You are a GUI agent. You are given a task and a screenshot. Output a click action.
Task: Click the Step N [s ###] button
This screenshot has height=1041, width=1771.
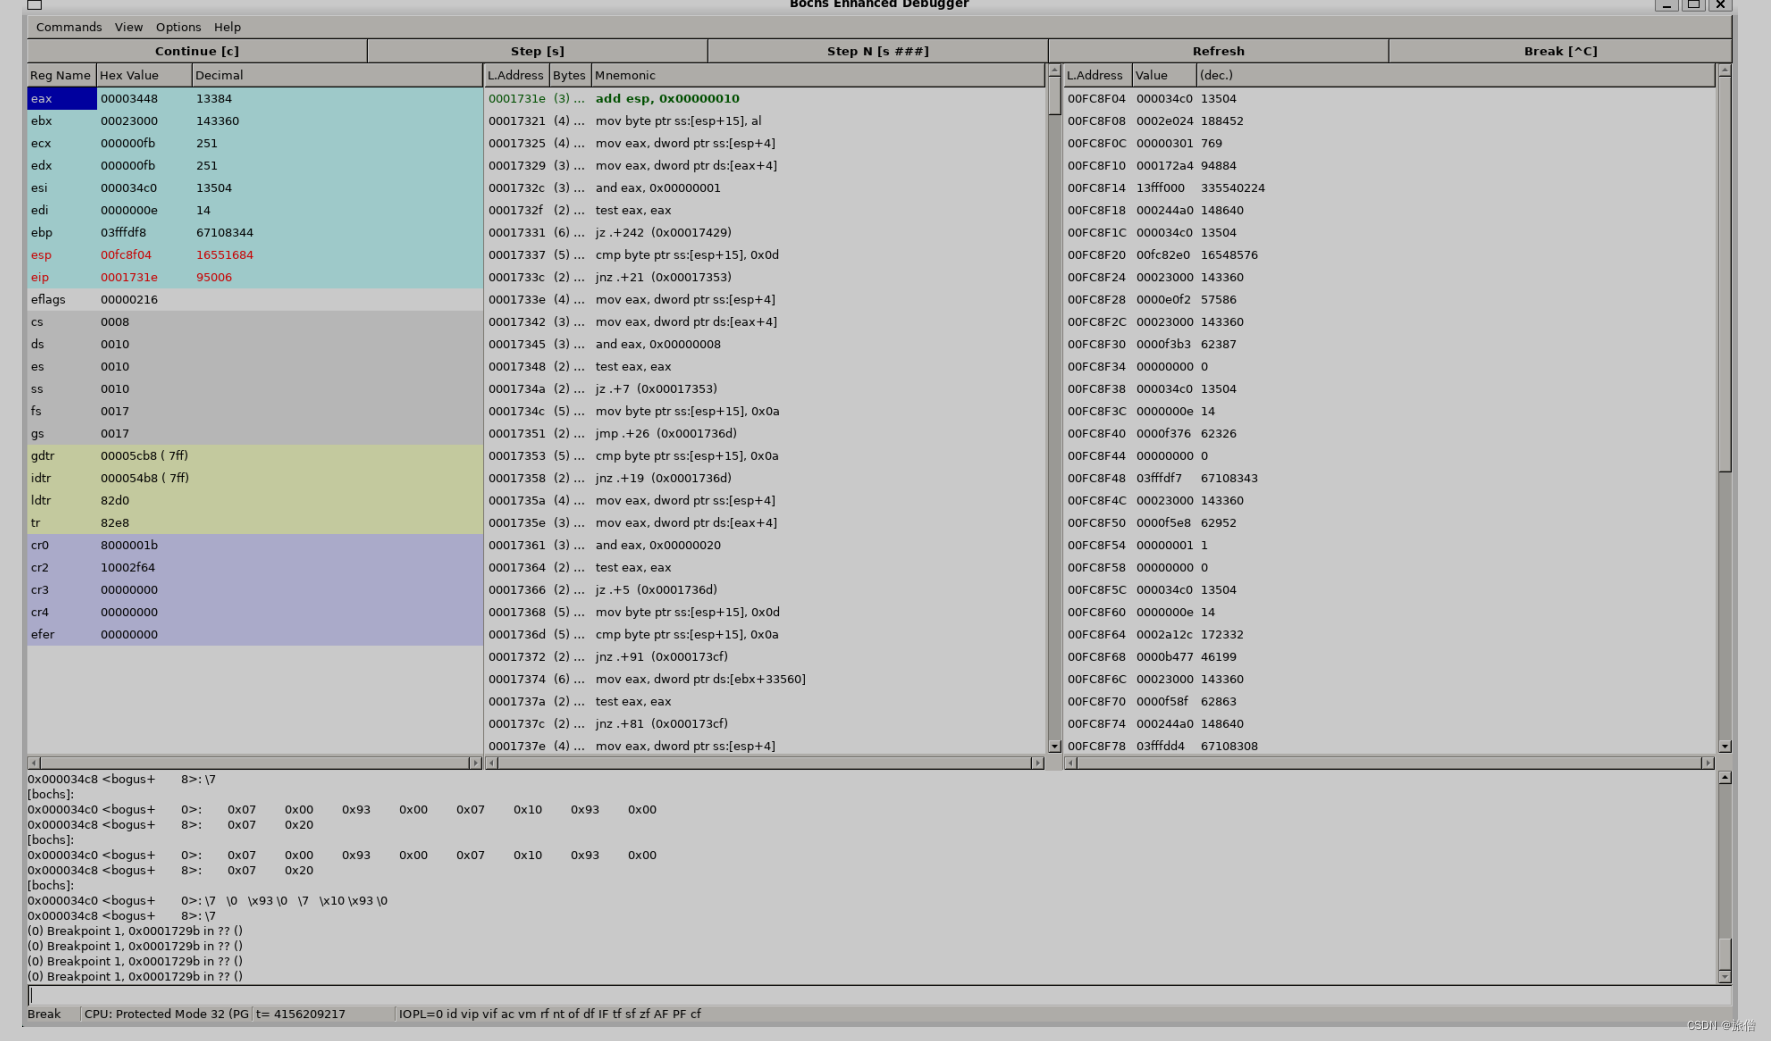pos(878,51)
